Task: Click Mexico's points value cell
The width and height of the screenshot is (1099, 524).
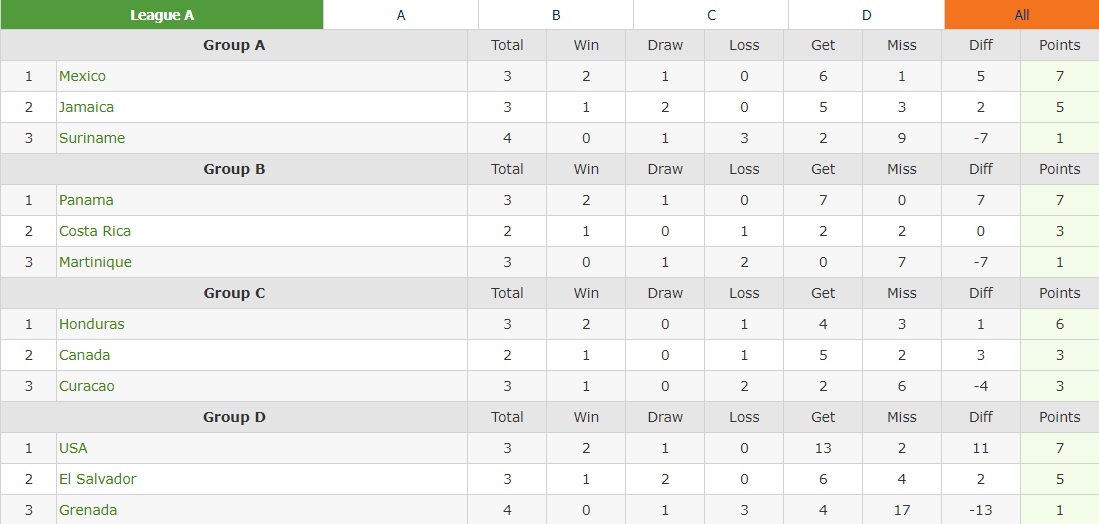Action: [x=1059, y=76]
